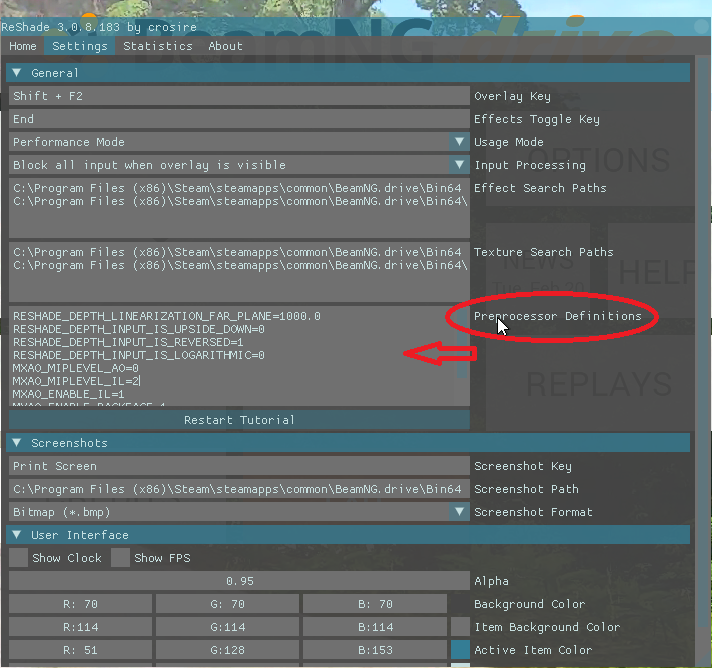
Task: Click the Background Color G: 70 field
Action: click(x=227, y=604)
